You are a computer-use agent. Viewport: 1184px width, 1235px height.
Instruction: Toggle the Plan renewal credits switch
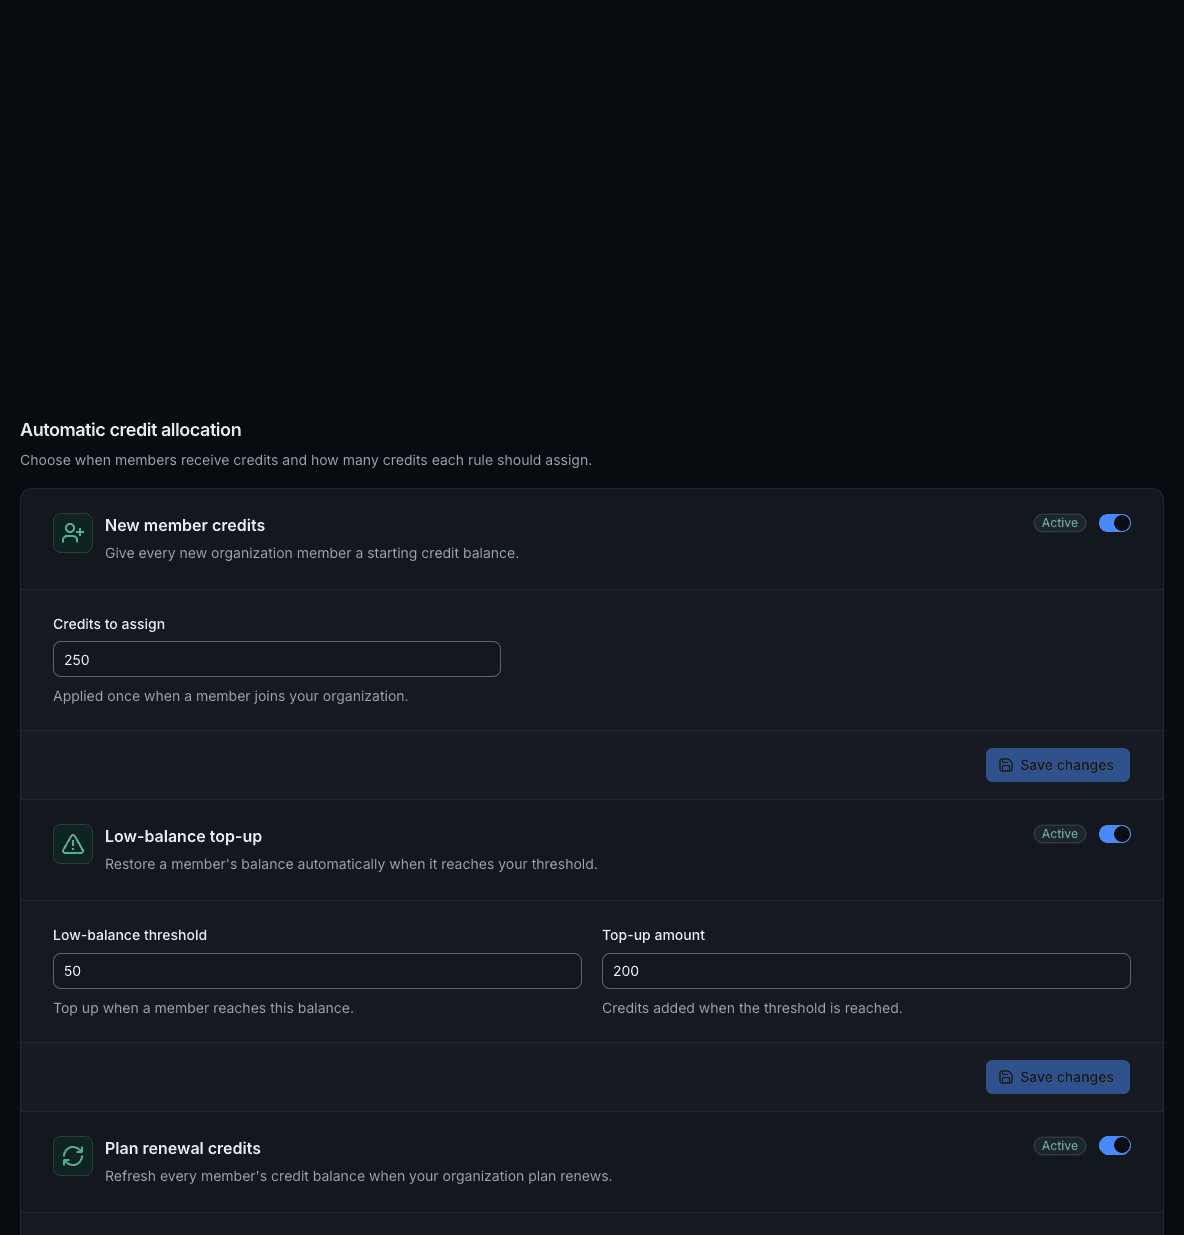tap(1115, 1146)
